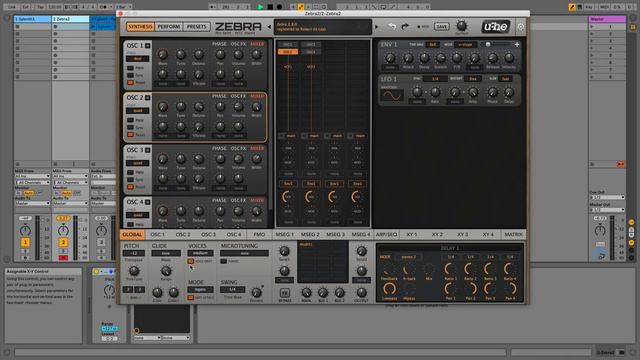640x360 pixels.
Task: Open the Microtuning file dropdown
Action: pos(244,253)
